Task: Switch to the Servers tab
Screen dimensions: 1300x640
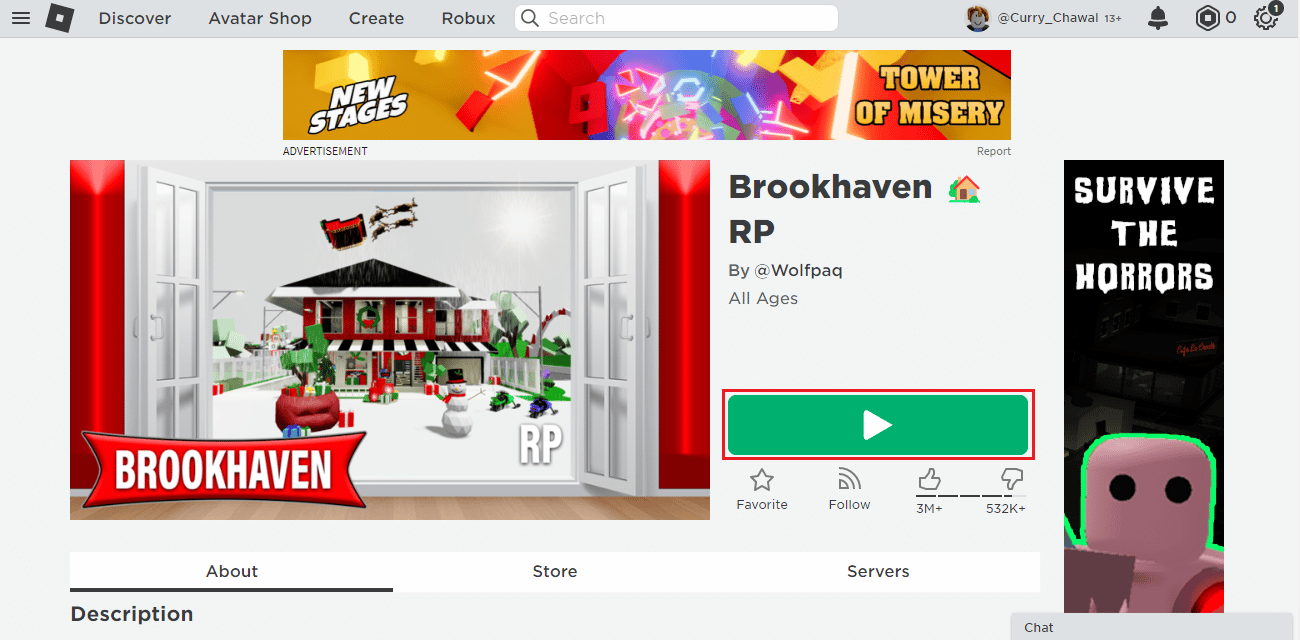Action: coord(878,571)
